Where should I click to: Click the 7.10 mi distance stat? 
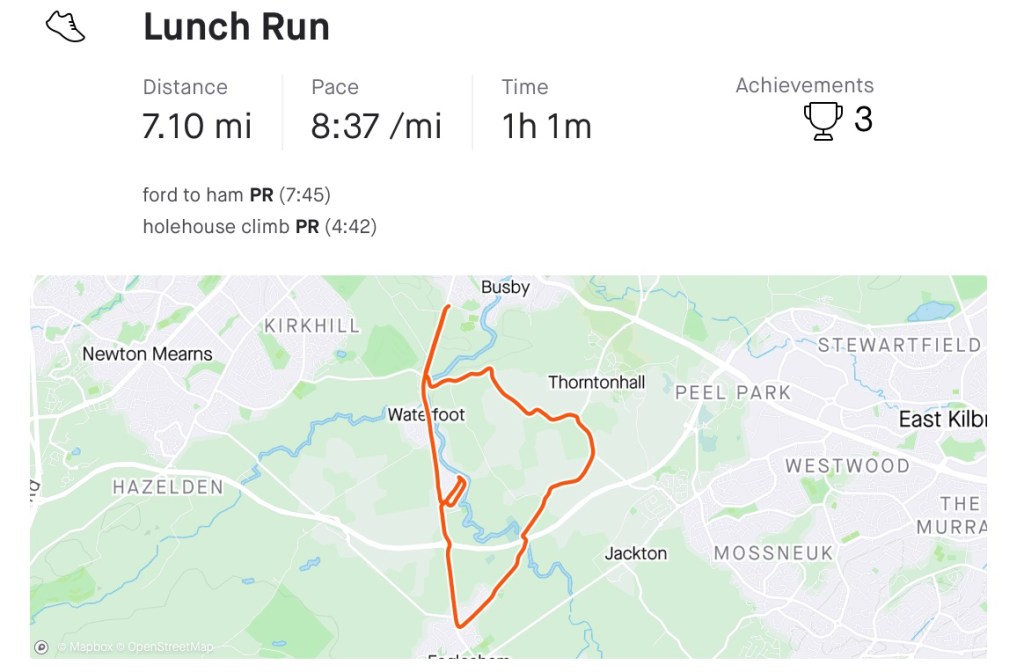coord(197,127)
